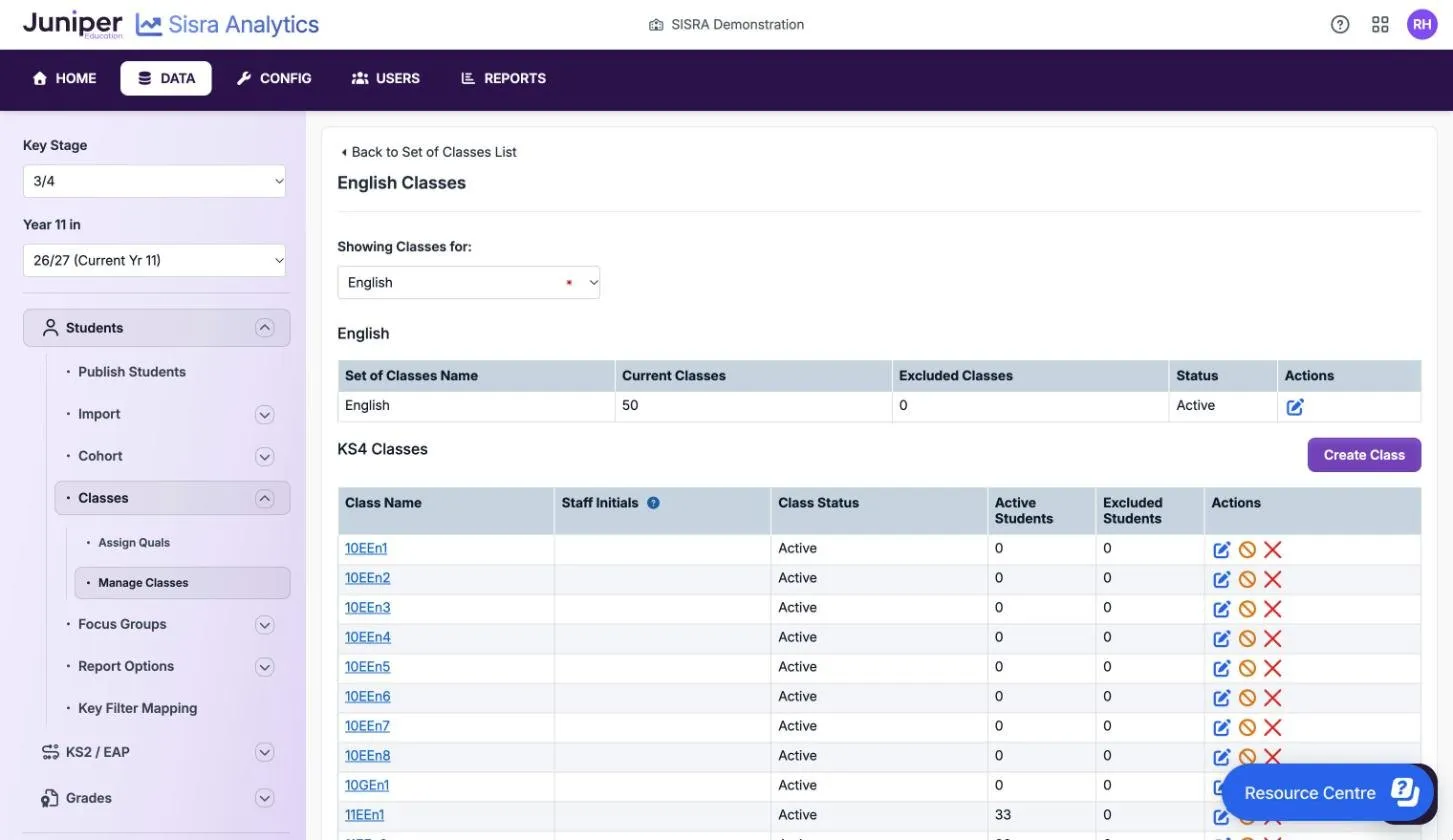
Task: Select Publish Students in sidebar
Action: [x=132, y=372]
